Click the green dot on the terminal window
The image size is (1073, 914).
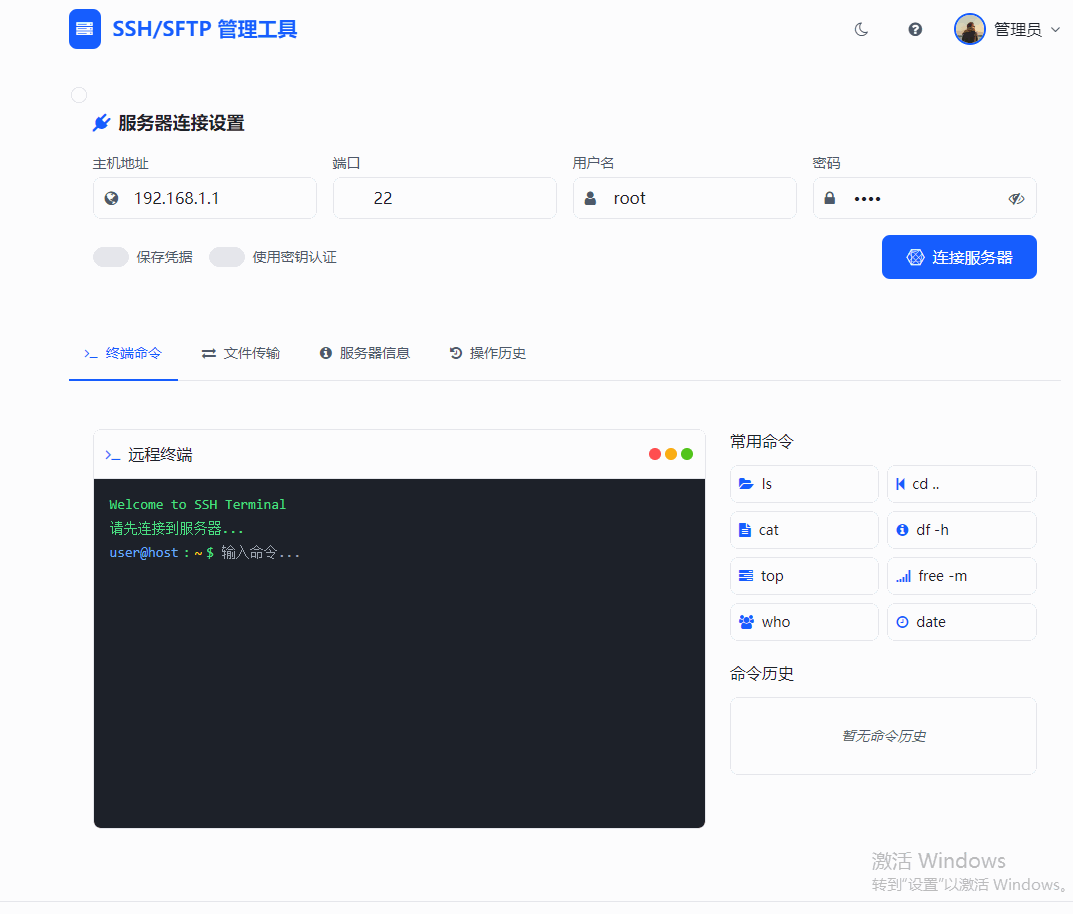[x=687, y=453]
